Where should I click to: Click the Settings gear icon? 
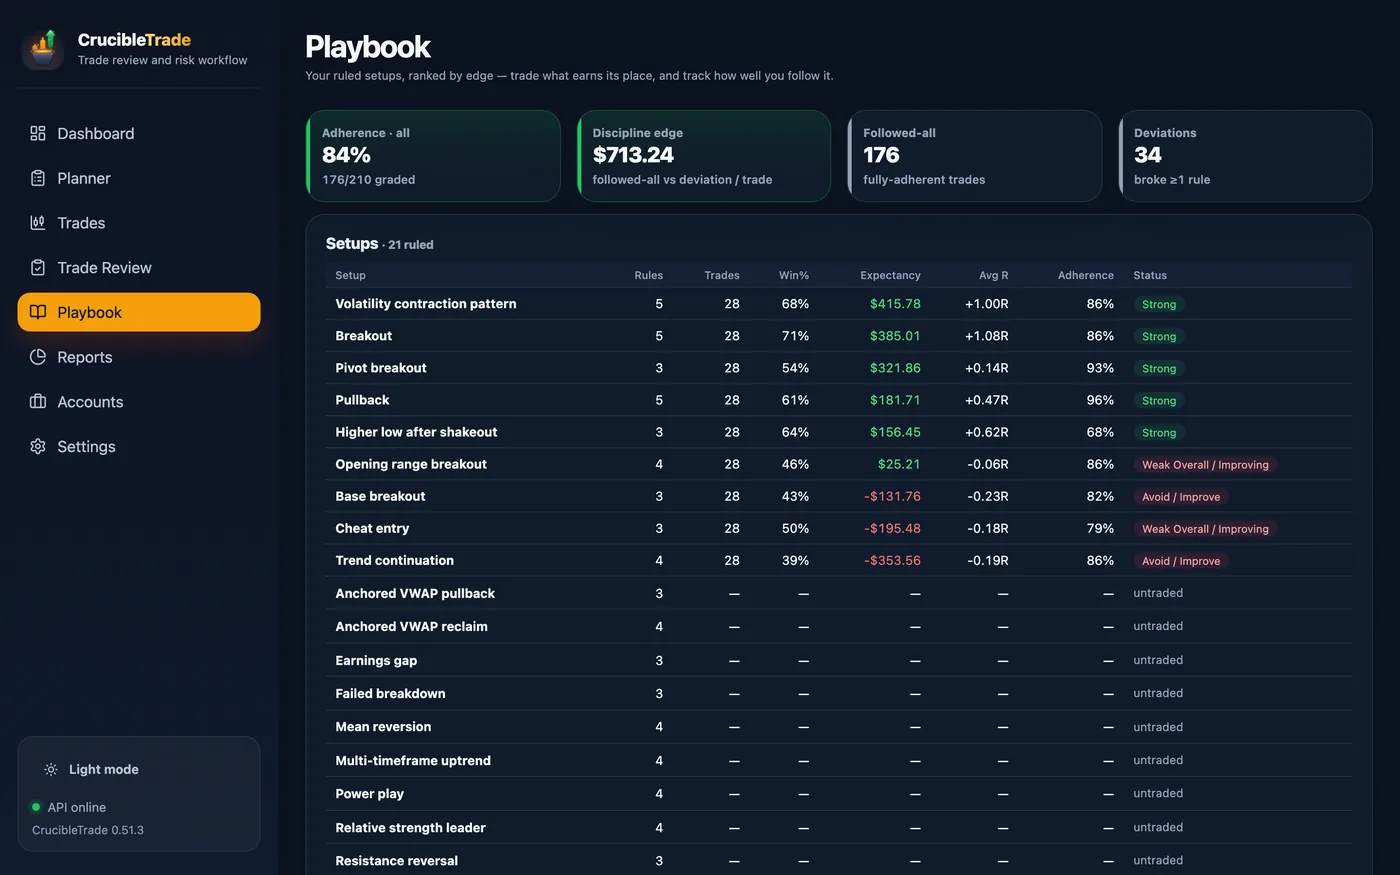(x=38, y=446)
